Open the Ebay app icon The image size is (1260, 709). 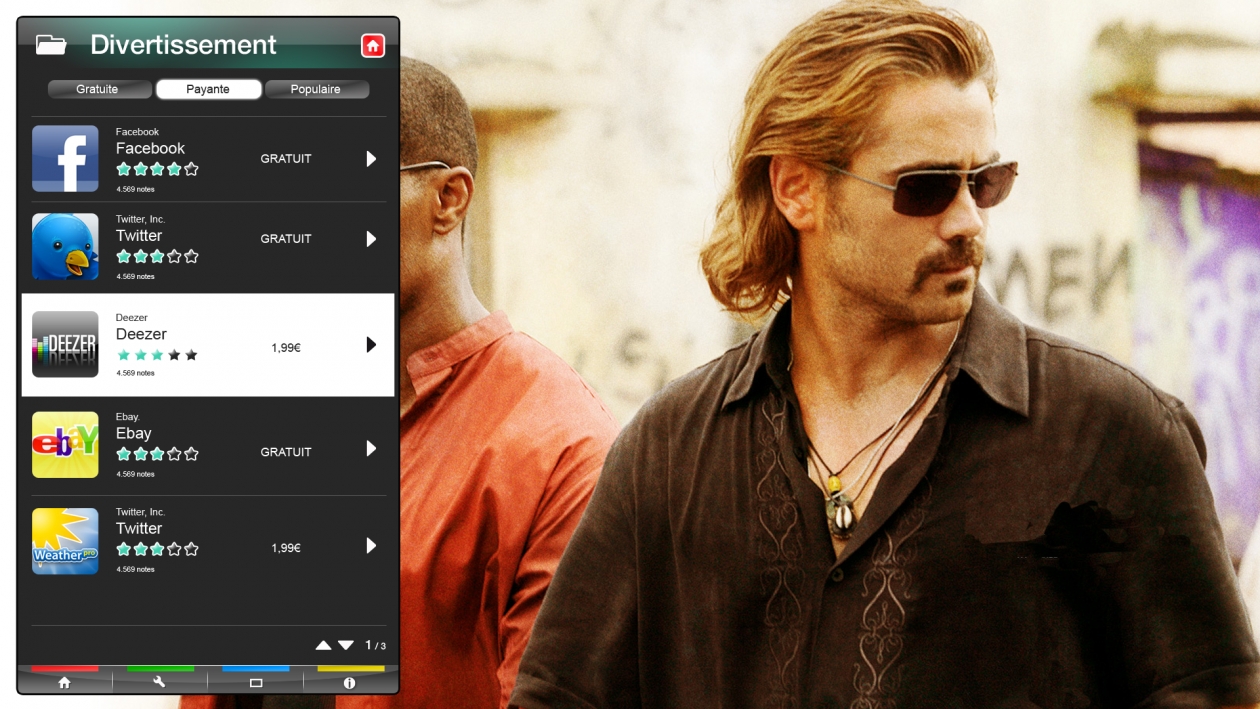click(65, 444)
